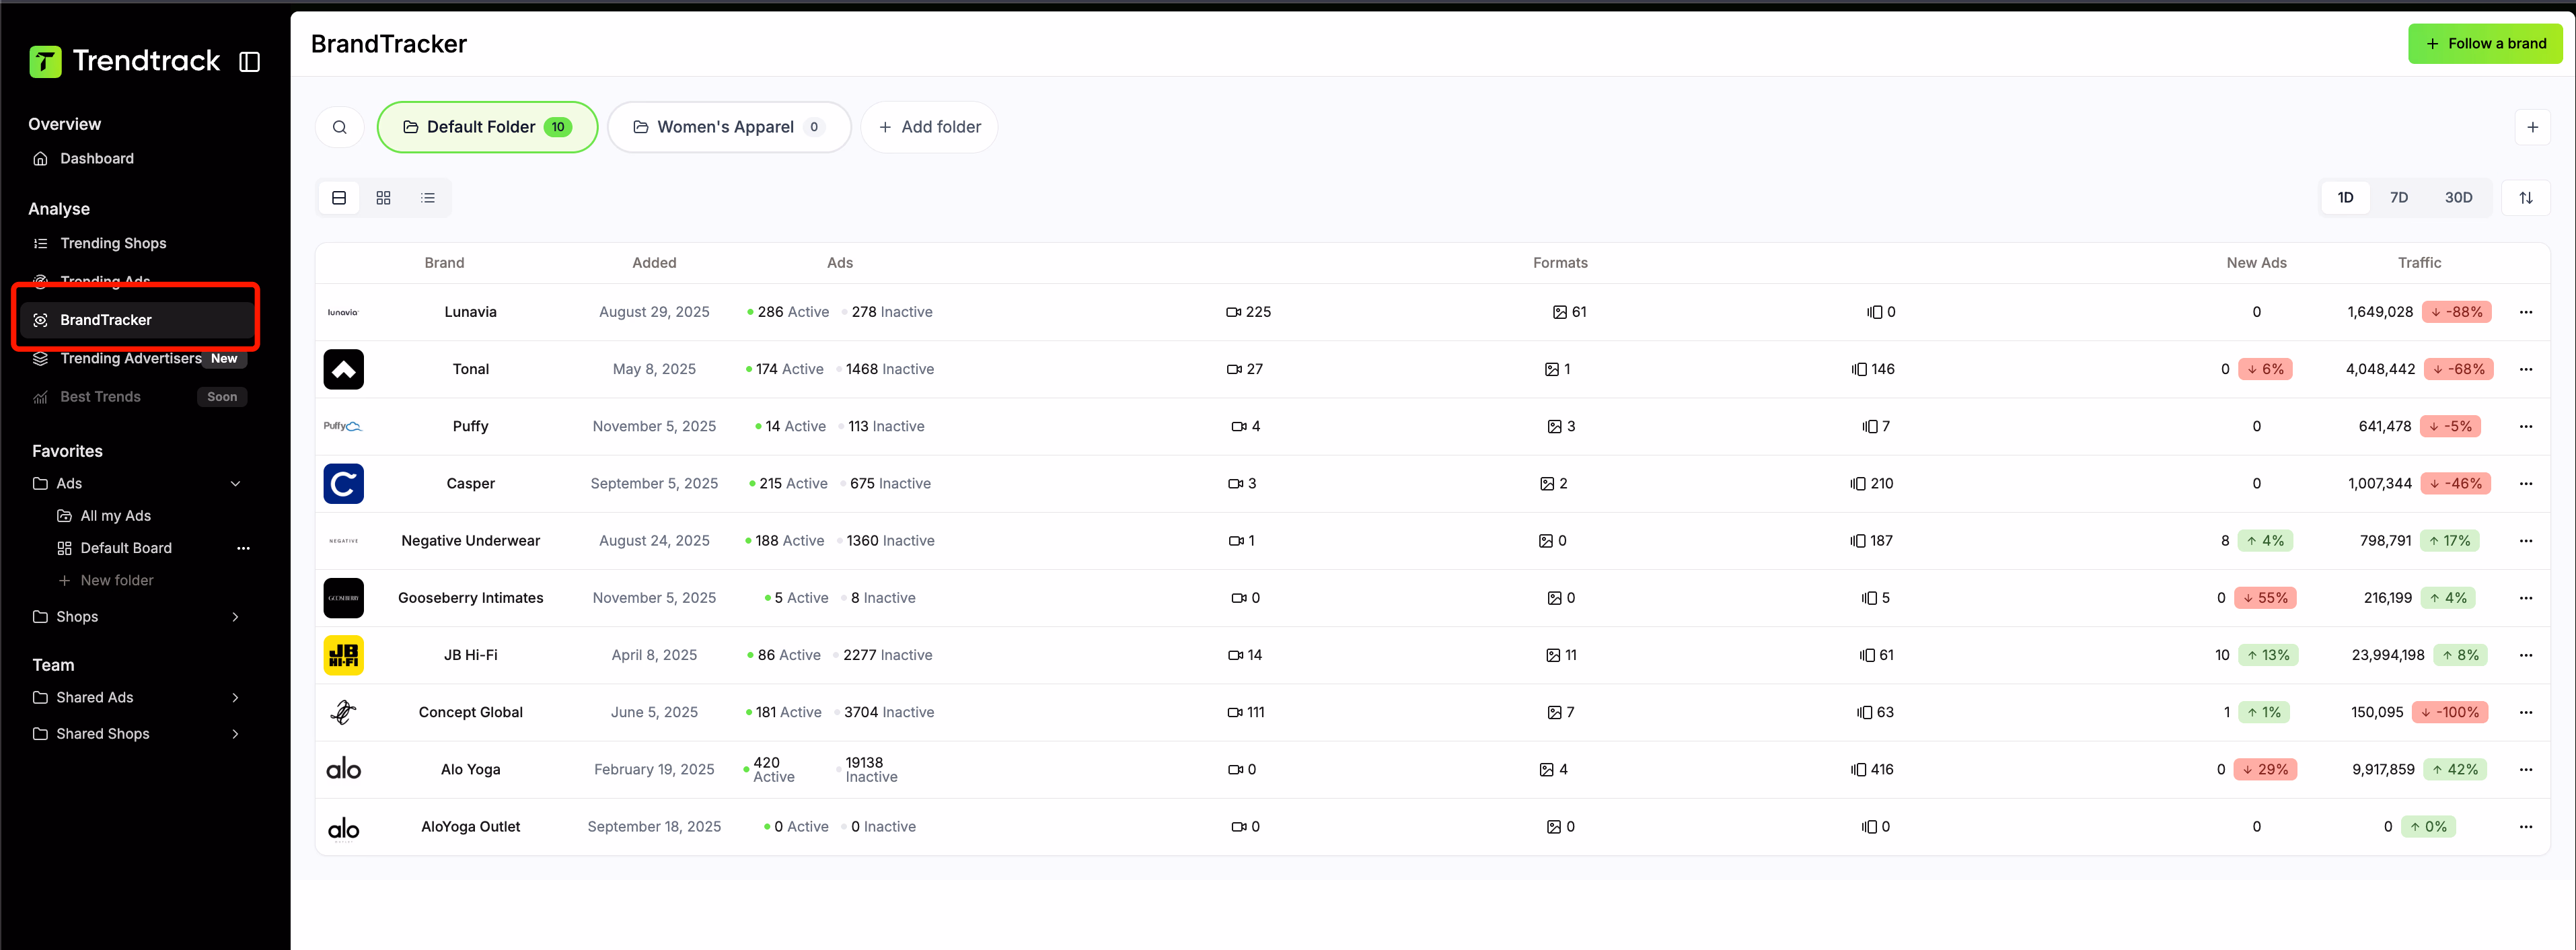Open the search icon above the folder tabs

[x=339, y=127]
